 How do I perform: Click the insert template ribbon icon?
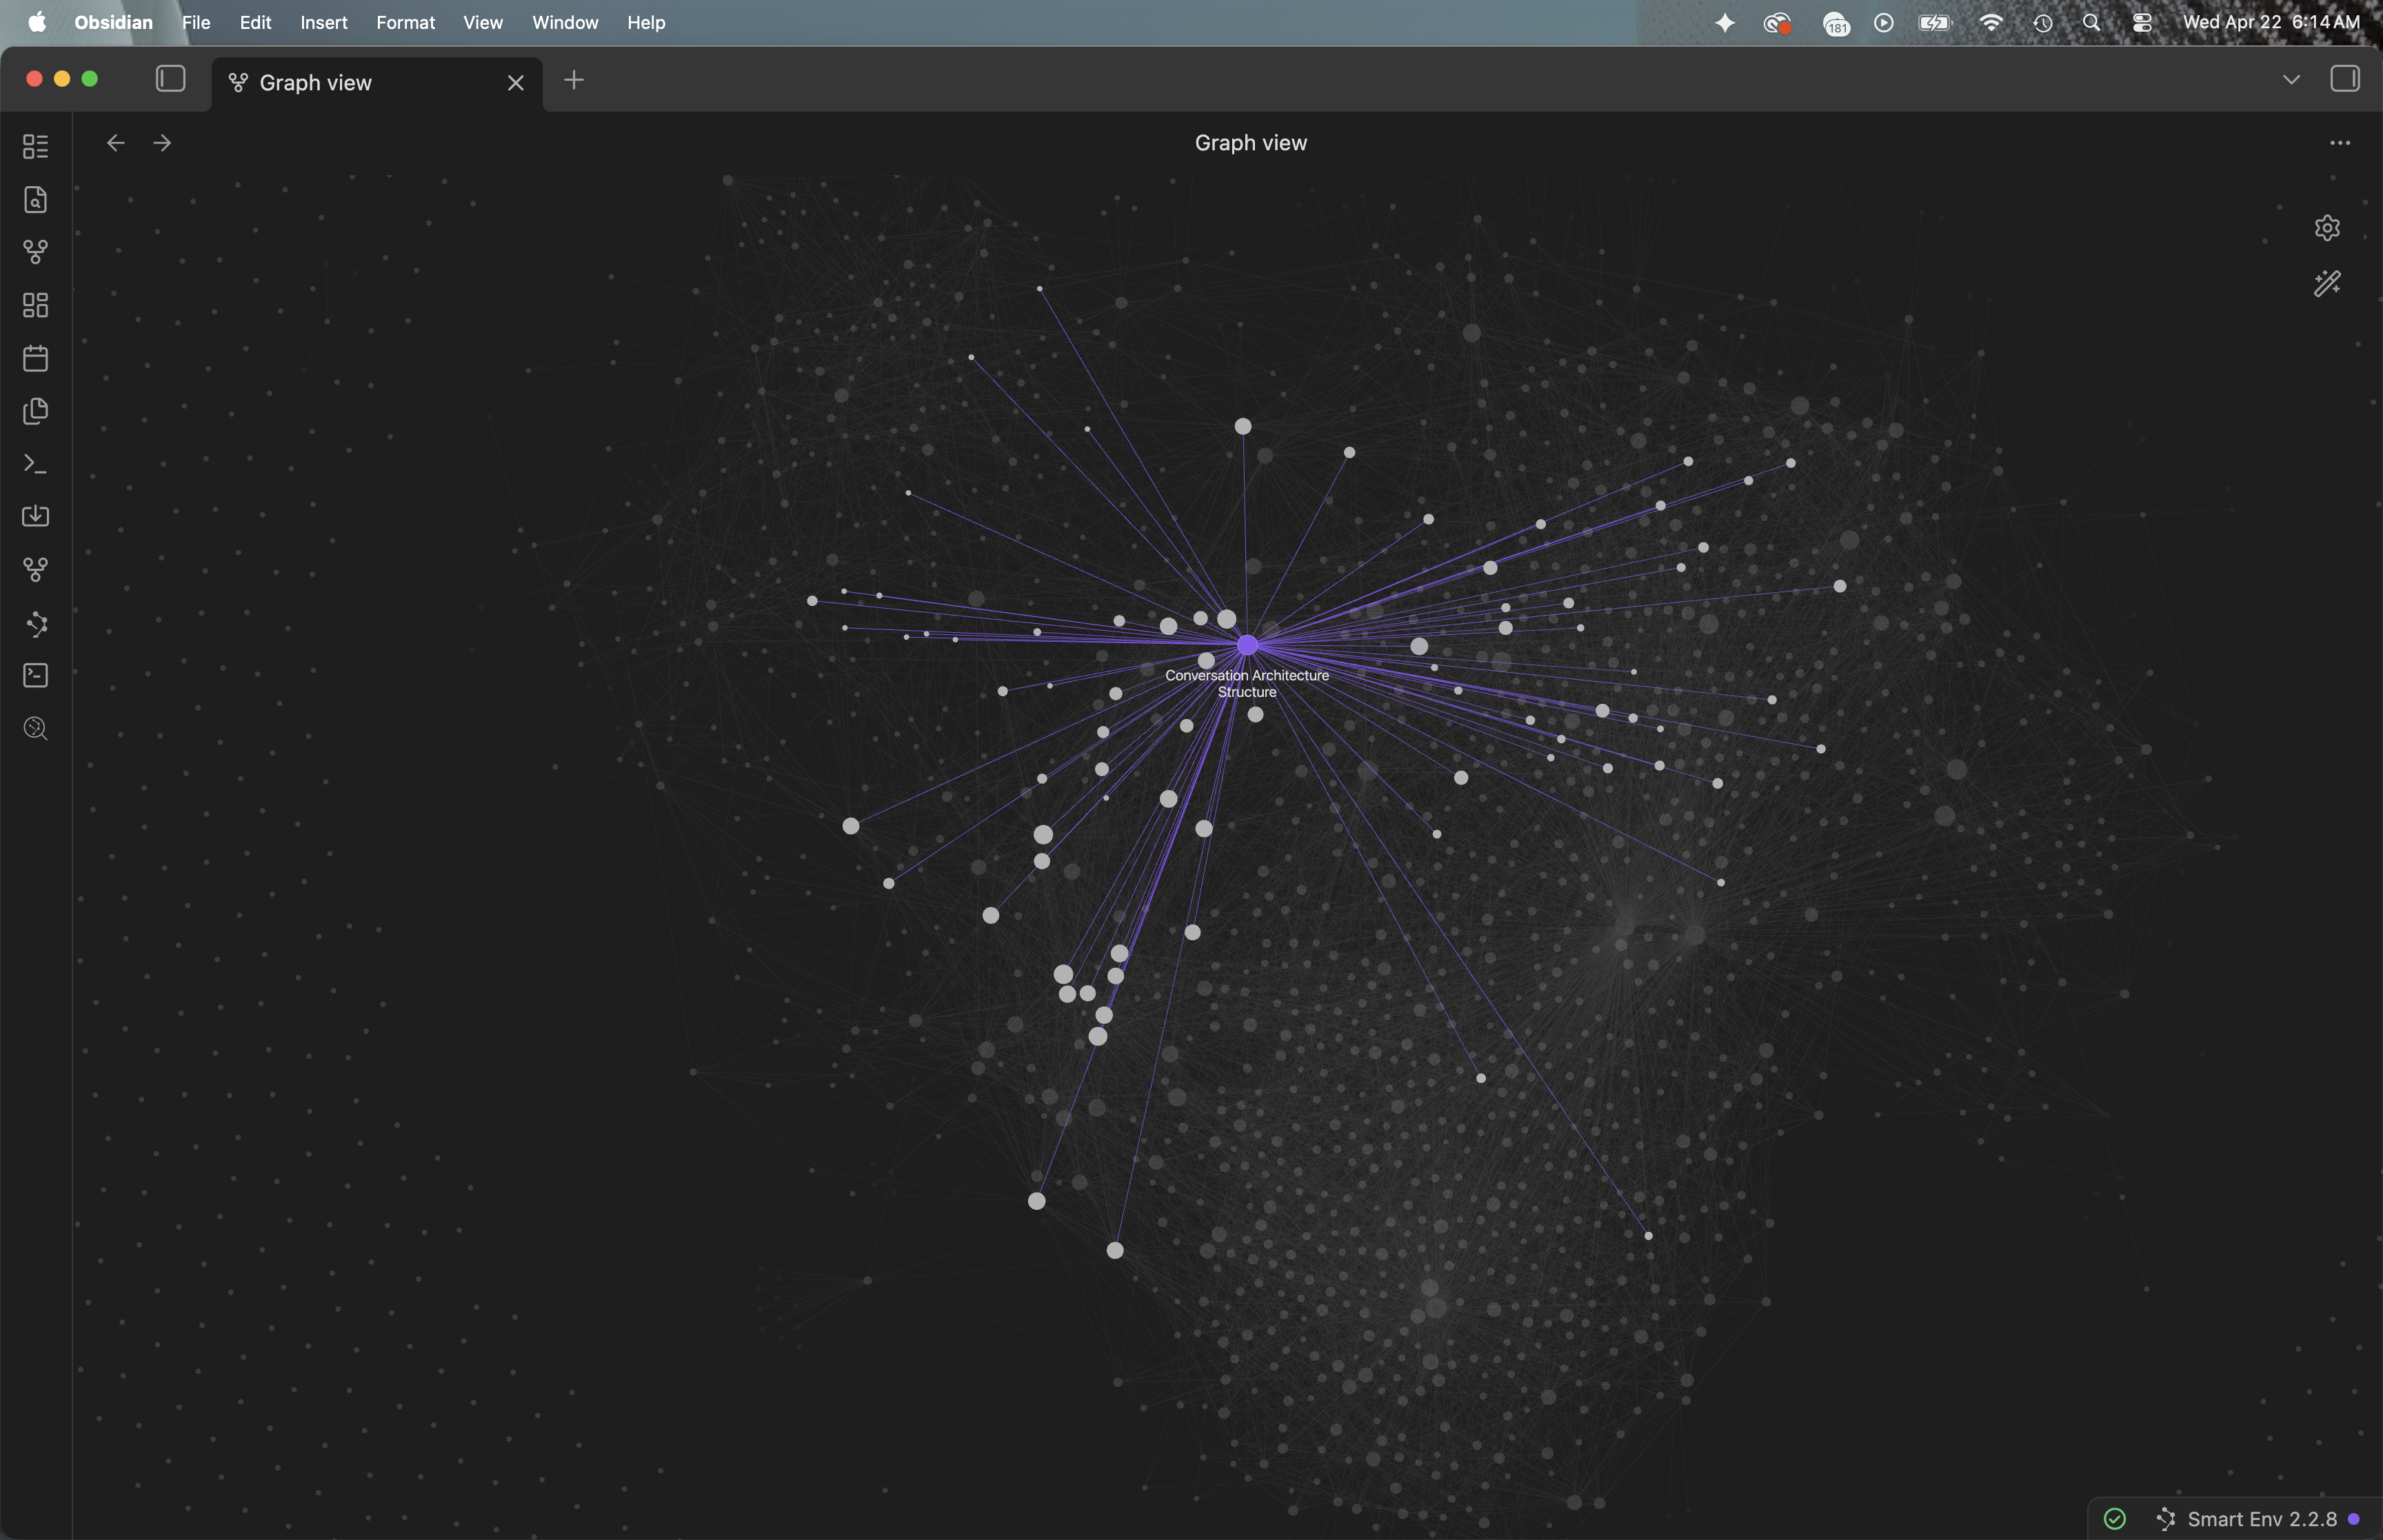[35, 411]
